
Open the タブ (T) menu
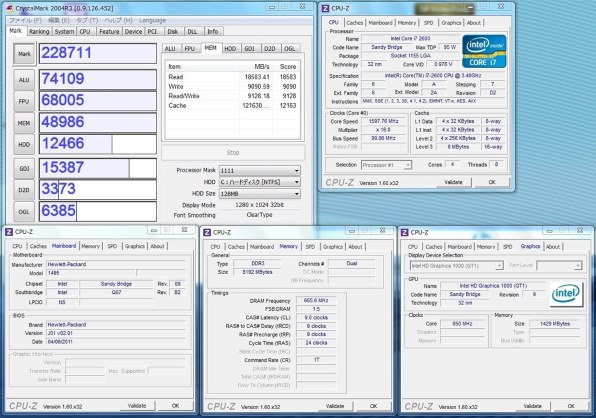[x=87, y=20]
